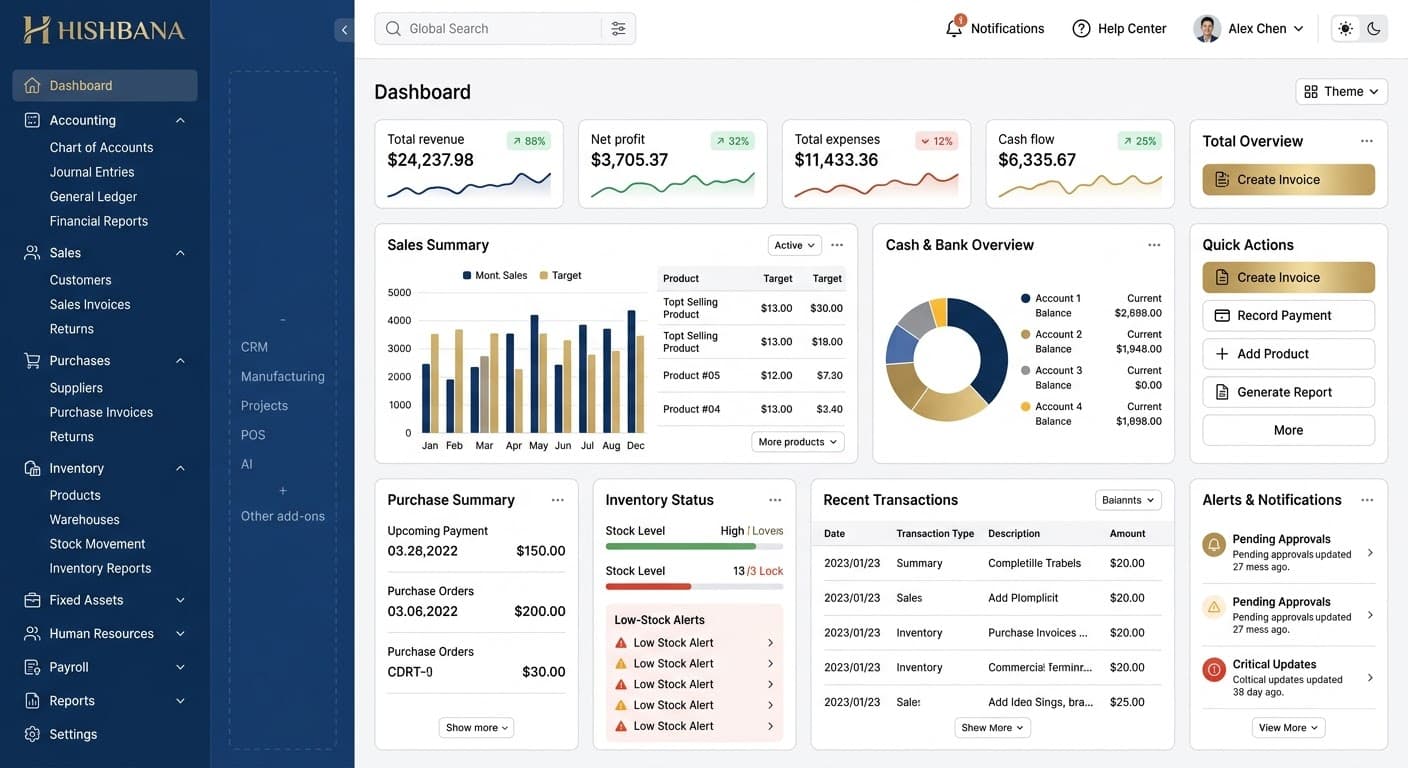
Task: Click the Fixed Assets icon
Action: (32, 601)
